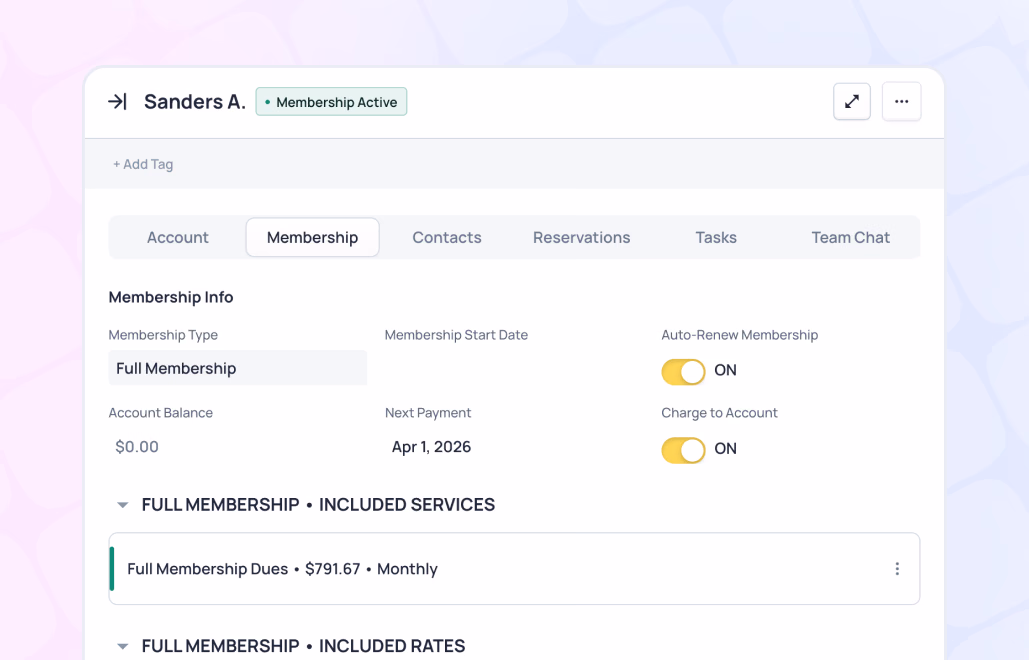Go to the Reservations tab
The image size is (1029, 660).
tap(581, 237)
